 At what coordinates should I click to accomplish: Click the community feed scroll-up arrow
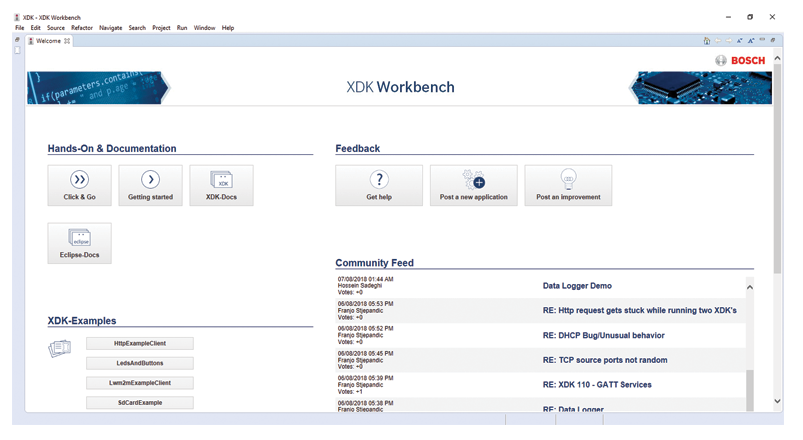[750, 287]
